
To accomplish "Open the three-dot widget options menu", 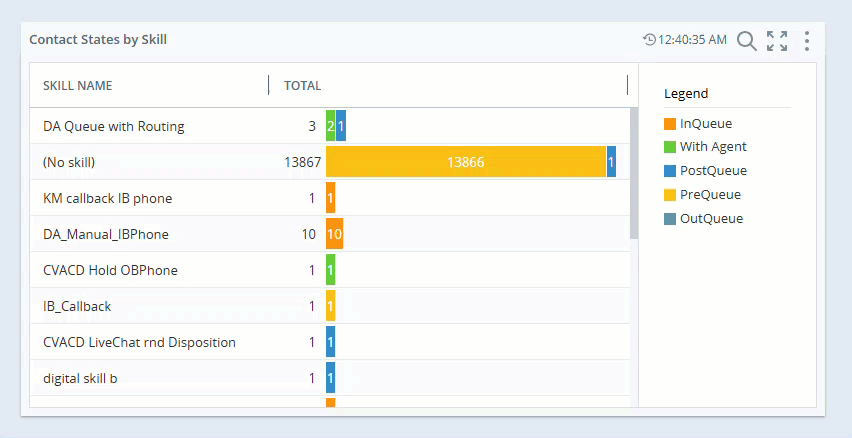I will pyautogui.click(x=807, y=40).
